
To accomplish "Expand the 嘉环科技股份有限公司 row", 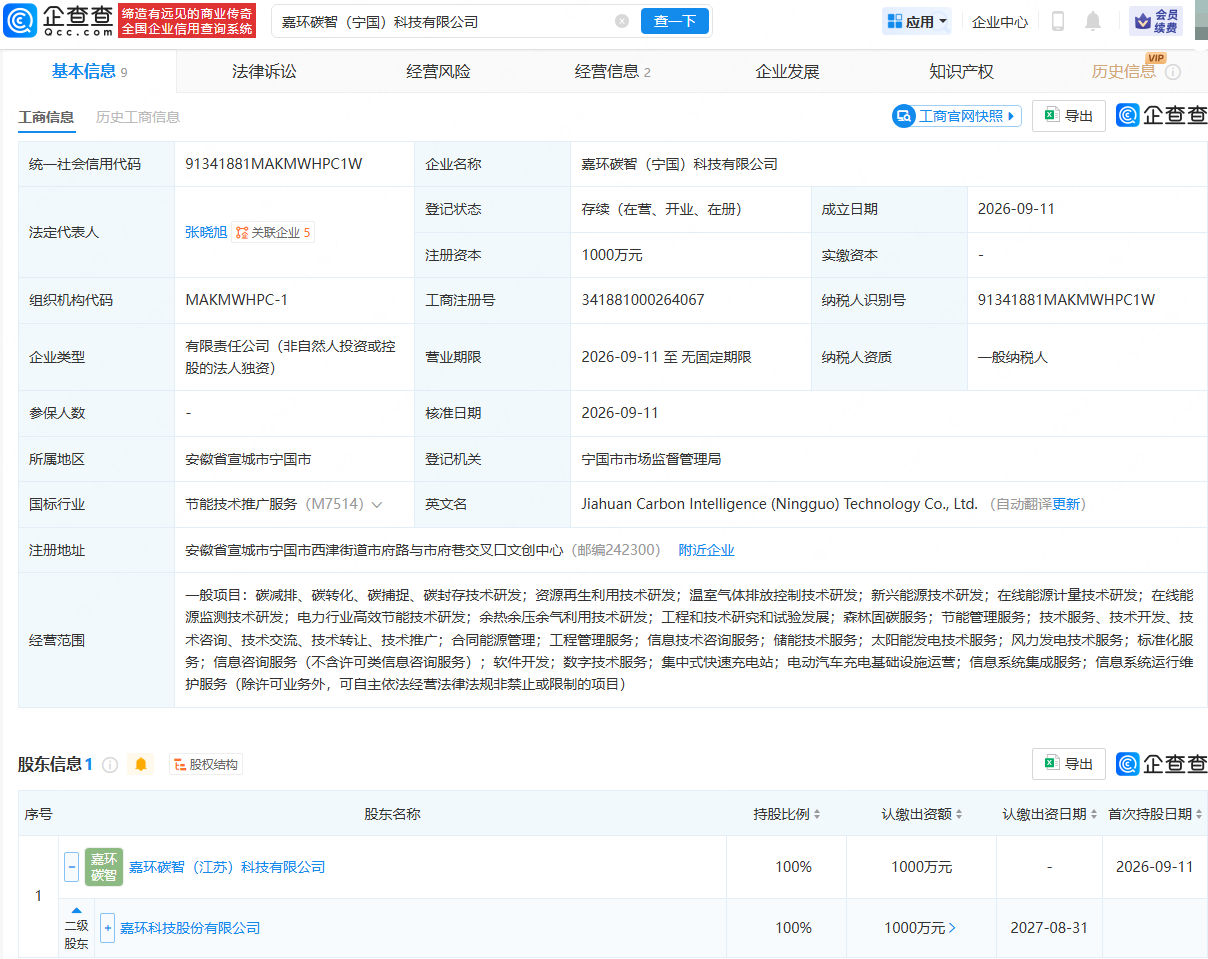I will (107, 928).
